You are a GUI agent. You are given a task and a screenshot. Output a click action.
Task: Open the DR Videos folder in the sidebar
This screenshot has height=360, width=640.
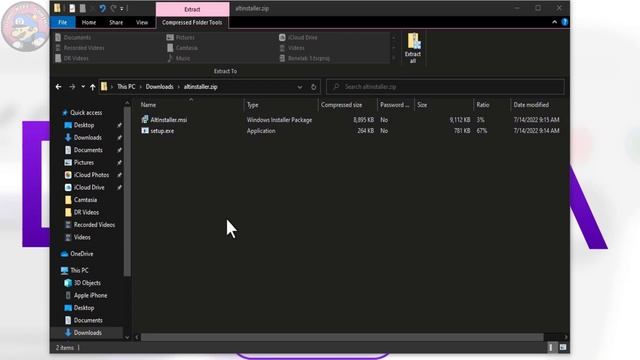click(x=86, y=212)
